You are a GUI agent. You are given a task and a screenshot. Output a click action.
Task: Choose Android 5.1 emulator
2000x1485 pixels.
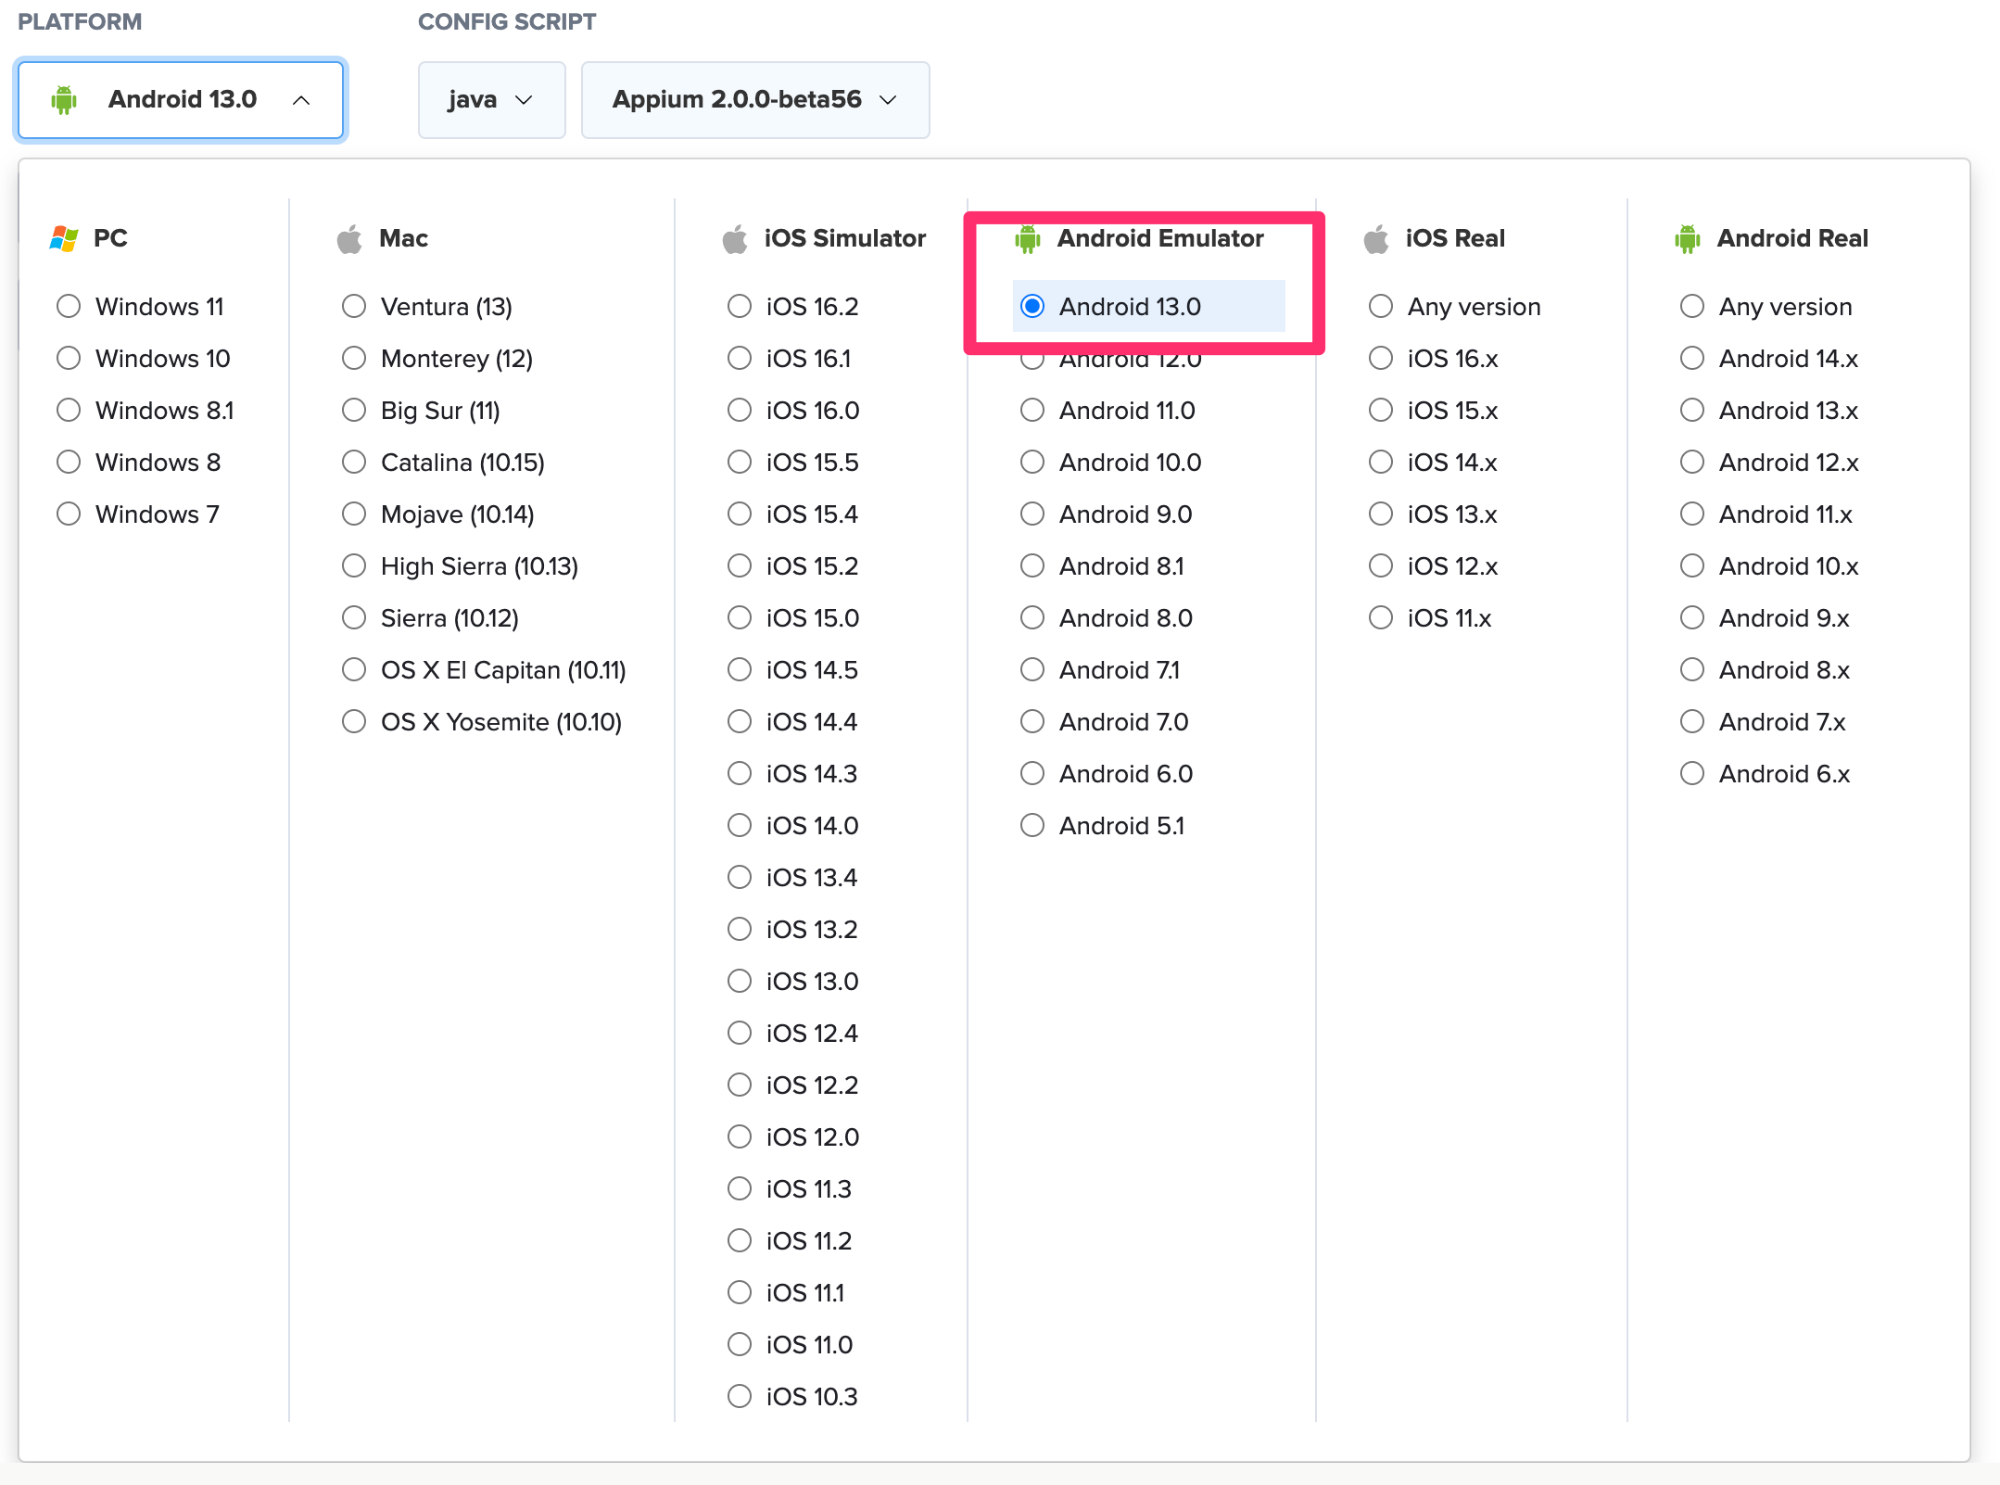pos(1102,826)
